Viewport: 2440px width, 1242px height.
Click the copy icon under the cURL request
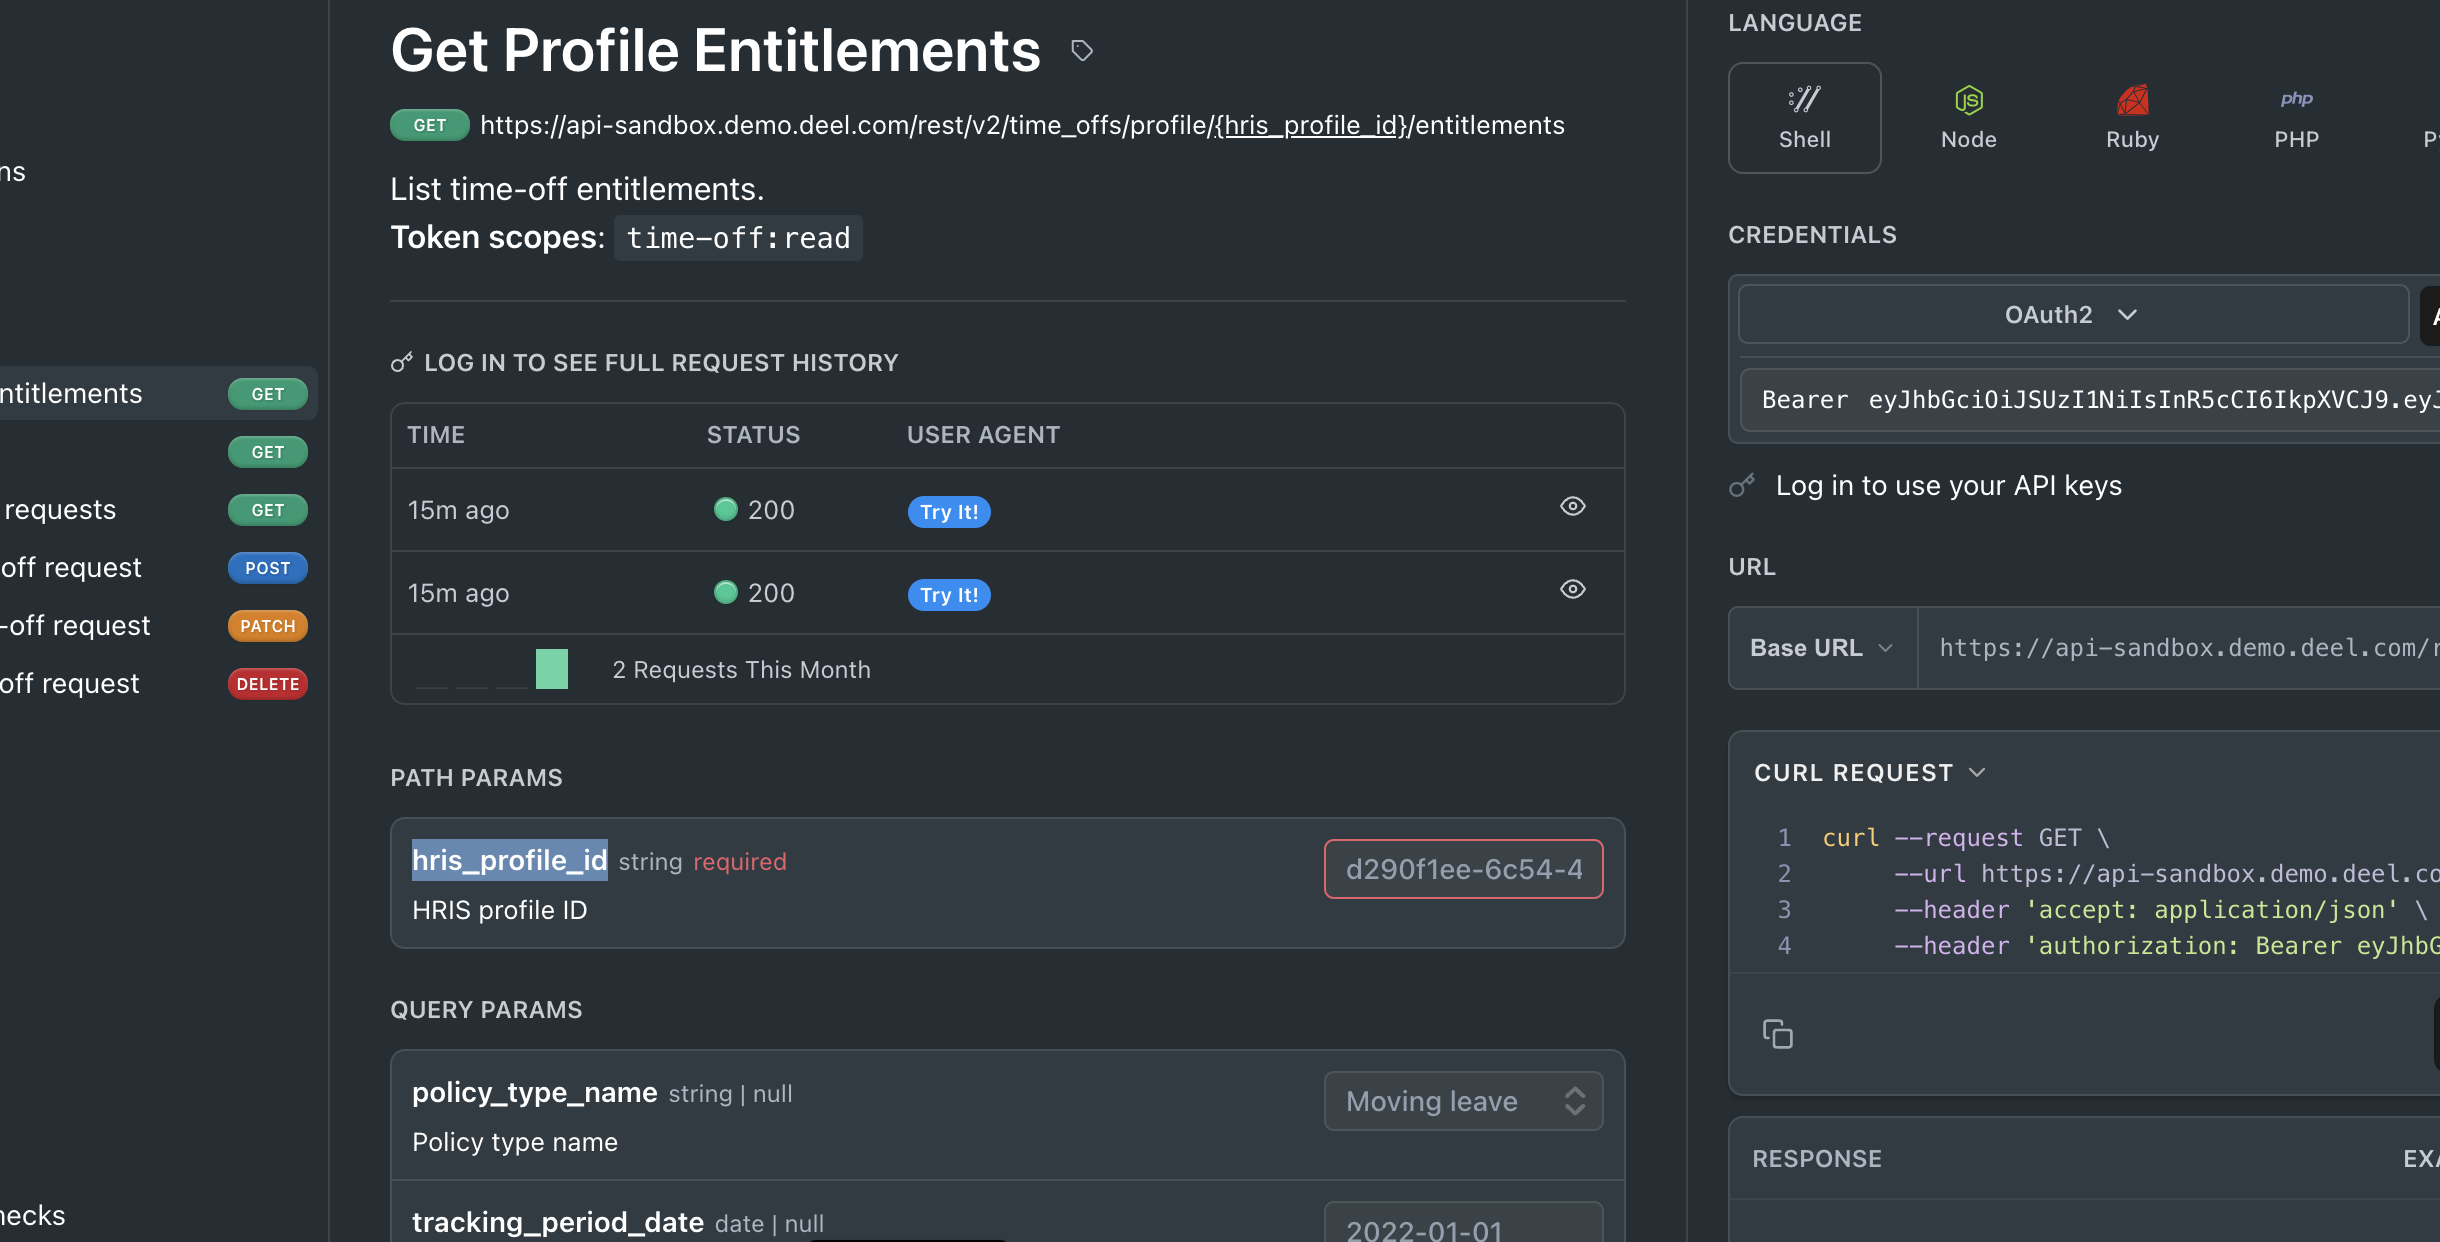(1777, 1034)
